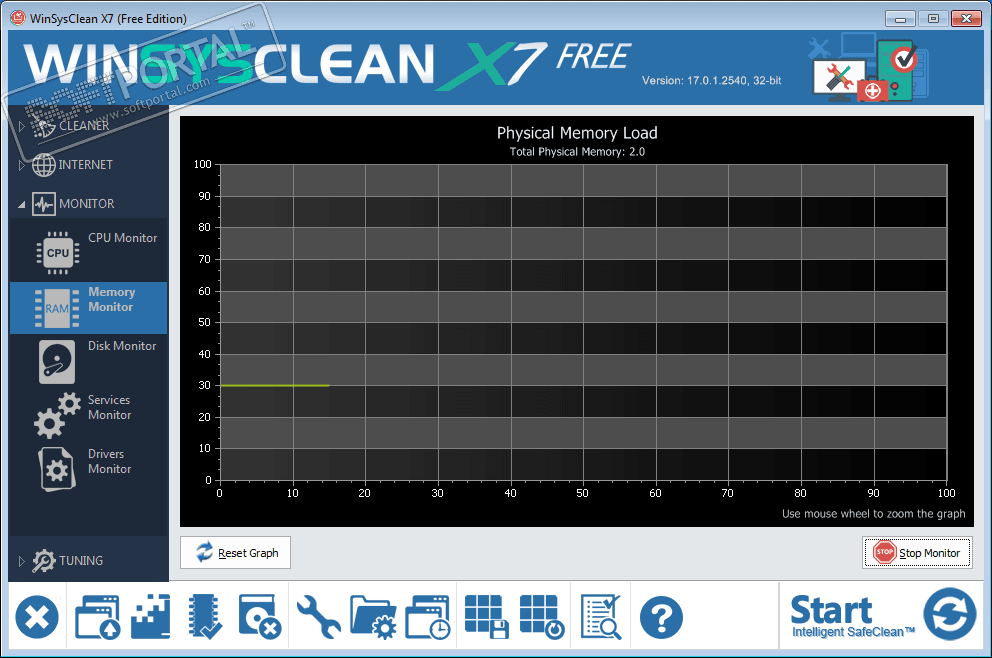
Task: Click the window with up-arrow icon
Action: [97, 618]
